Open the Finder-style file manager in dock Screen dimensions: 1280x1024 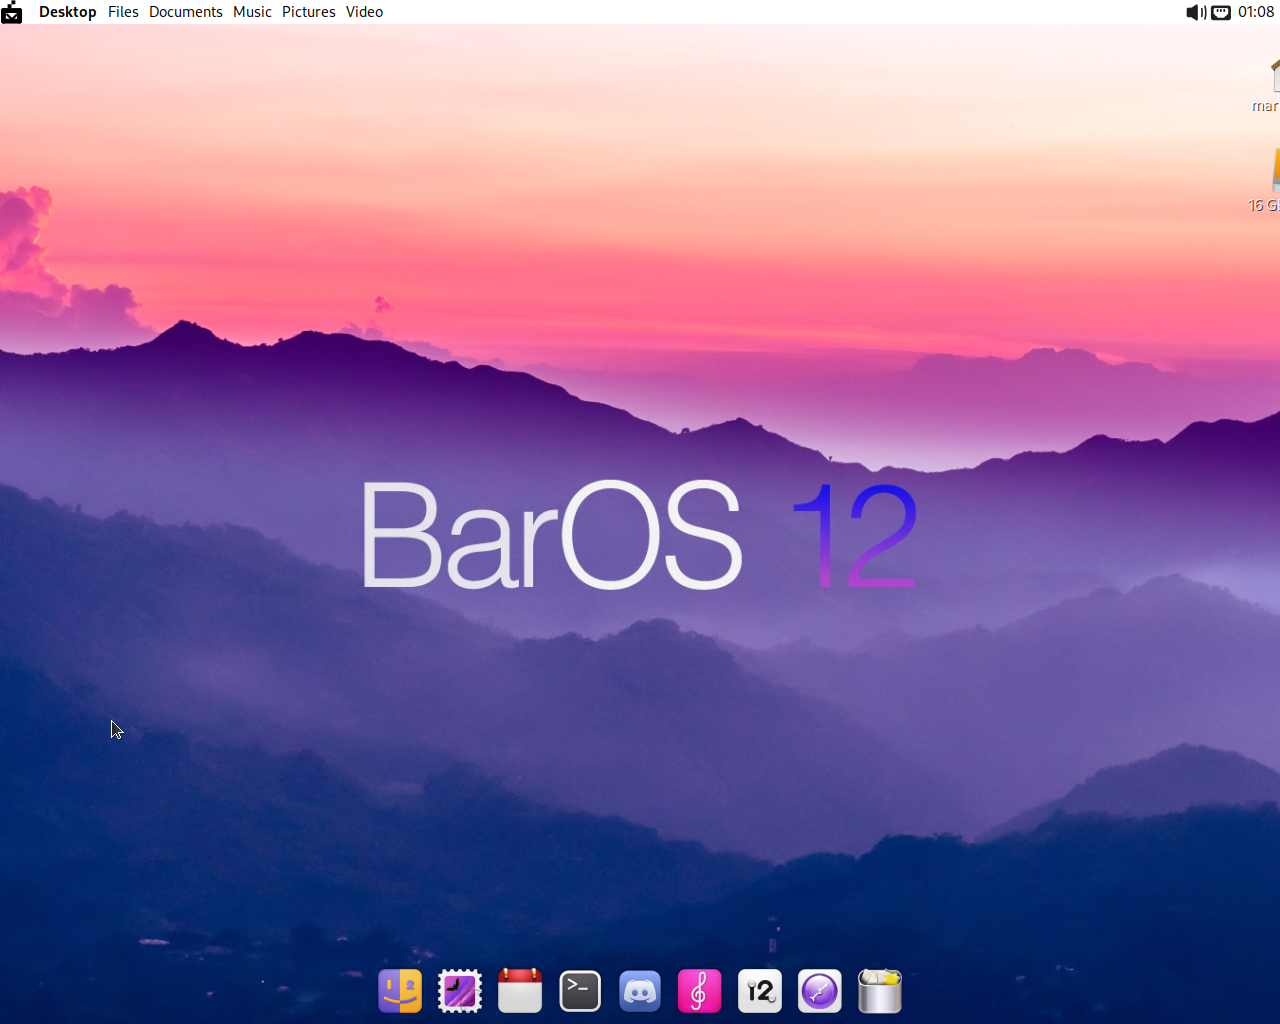pyautogui.click(x=400, y=991)
